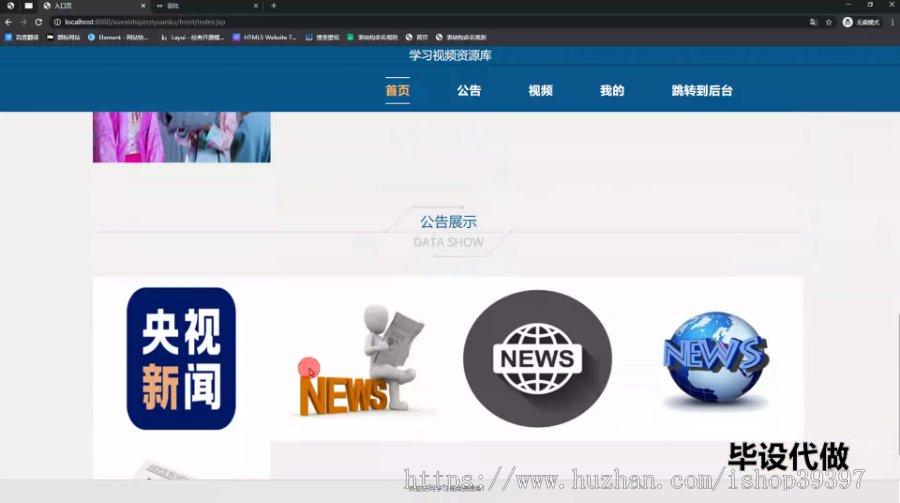Click the browser back arrow
The width and height of the screenshot is (900, 503).
pyautogui.click(x=8, y=22)
